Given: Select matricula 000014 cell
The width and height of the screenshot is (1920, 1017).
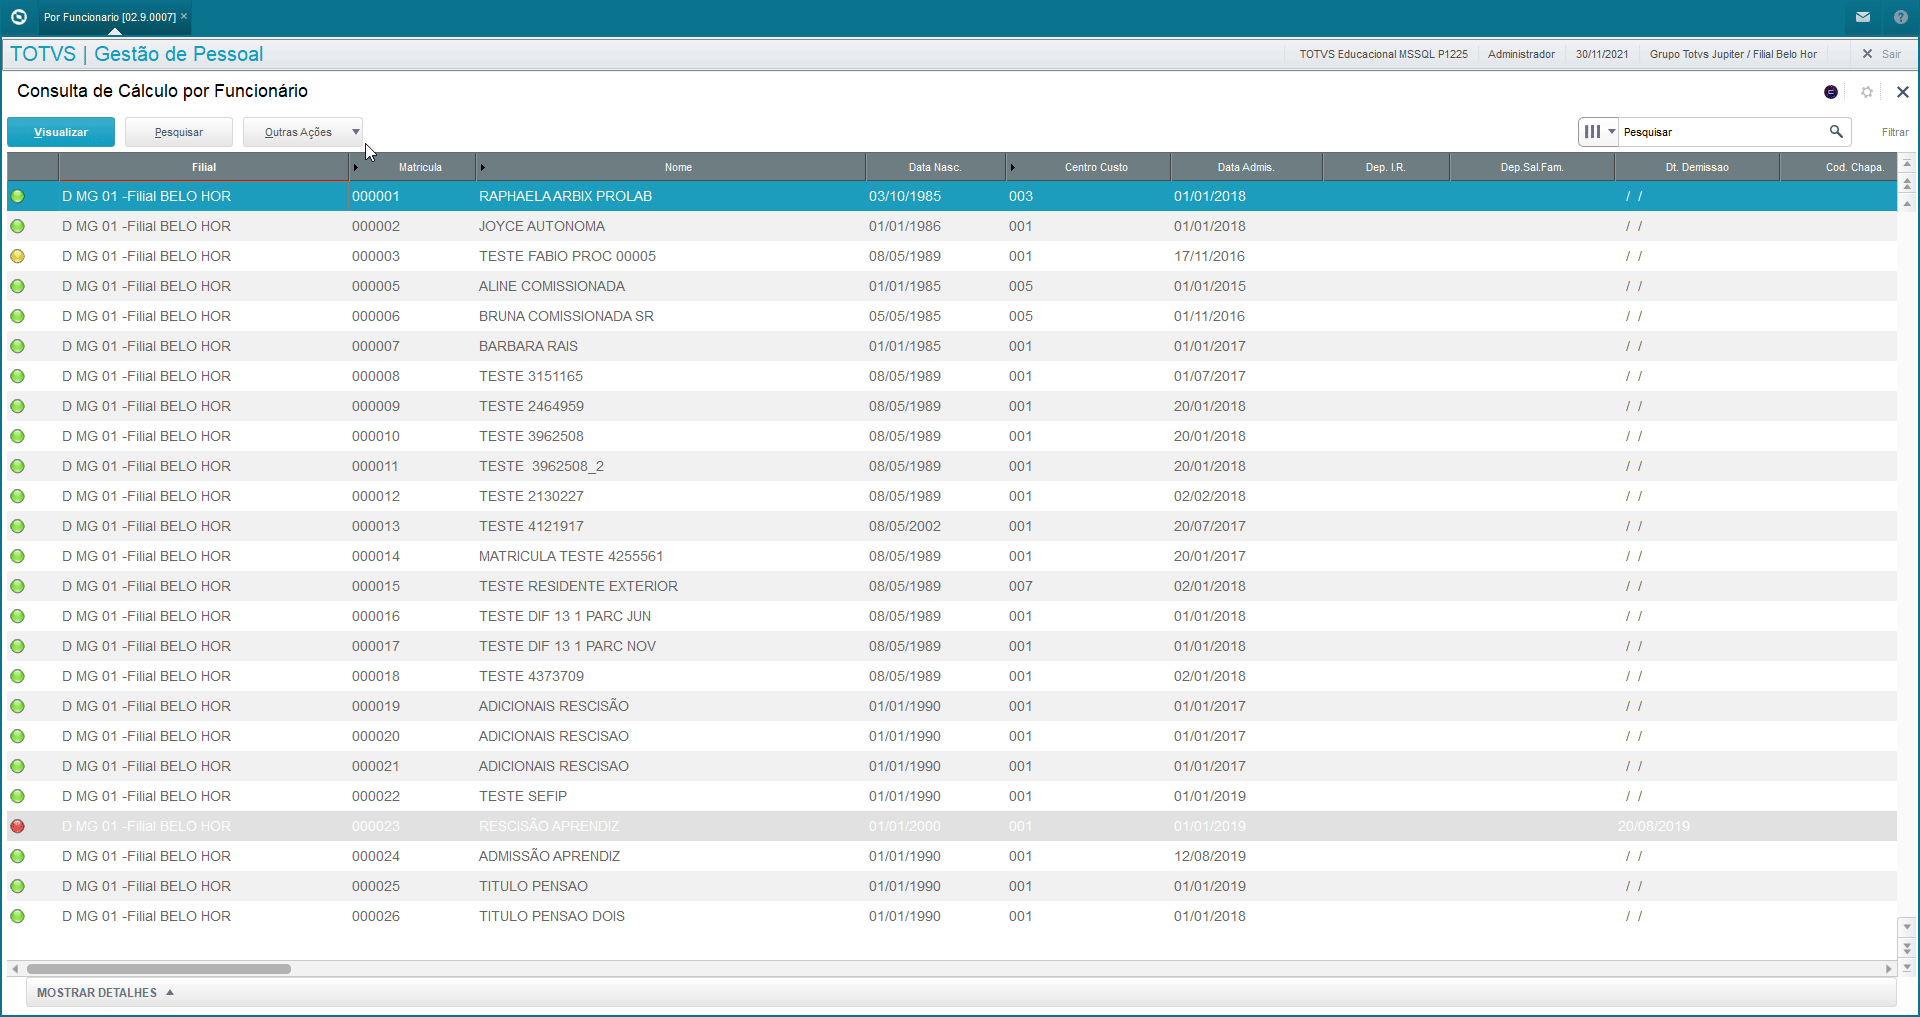Looking at the screenshot, I should (x=376, y=556).
